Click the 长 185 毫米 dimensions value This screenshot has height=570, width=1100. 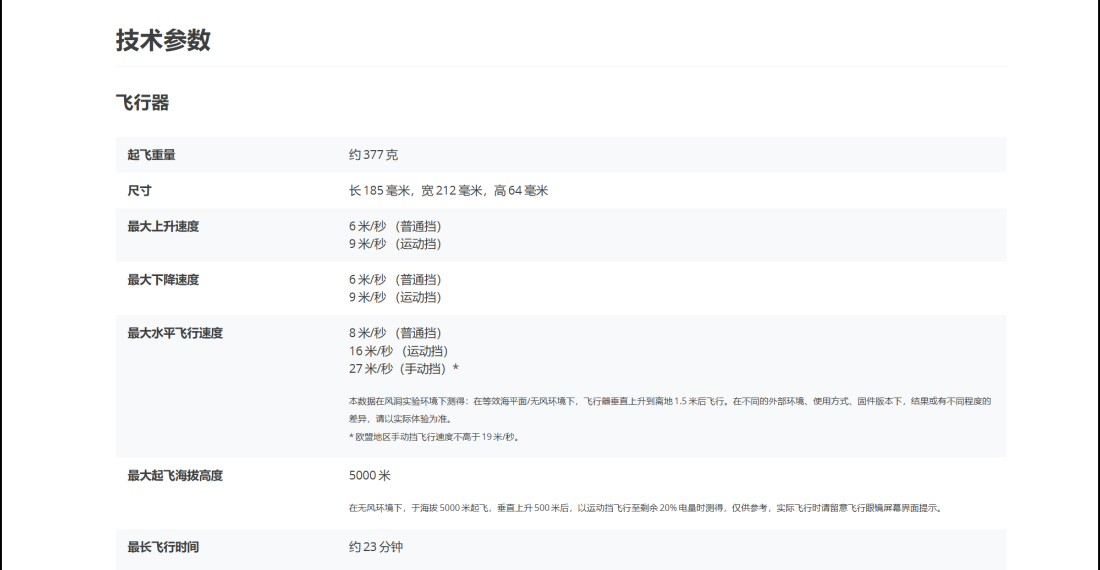tap(448, 190)
